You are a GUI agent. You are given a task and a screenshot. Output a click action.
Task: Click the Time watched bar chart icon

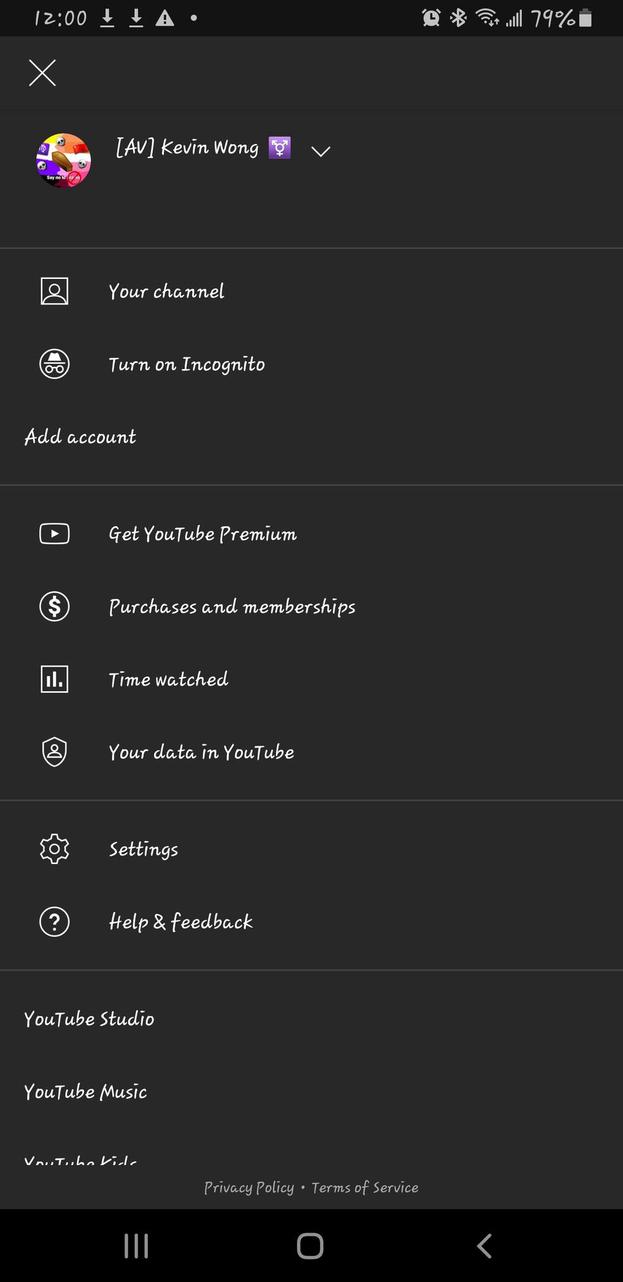(x=54, y=679)
